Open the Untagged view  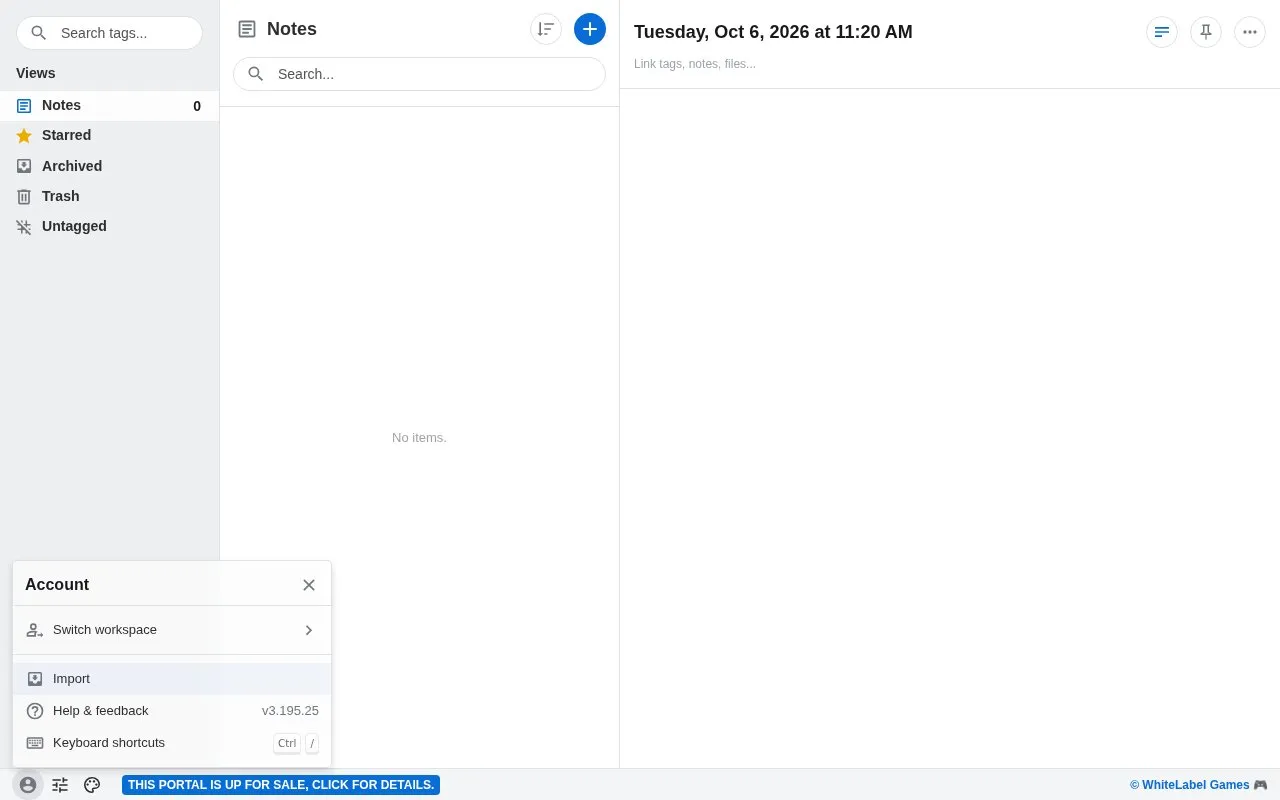[x=110, y=227]
